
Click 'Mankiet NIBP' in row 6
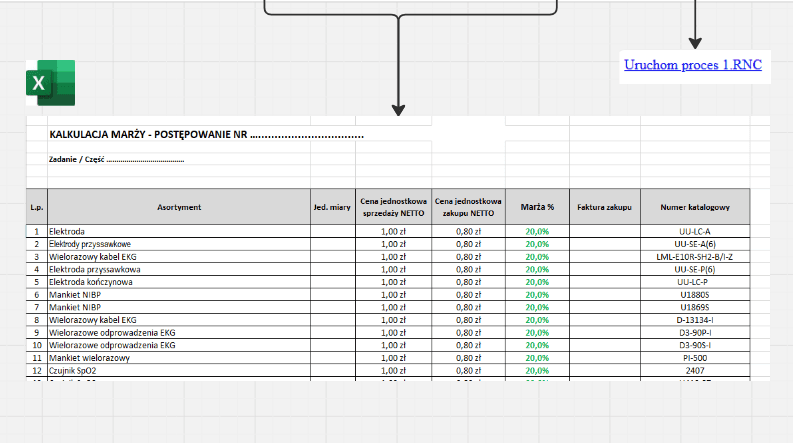tap(179, 295)
